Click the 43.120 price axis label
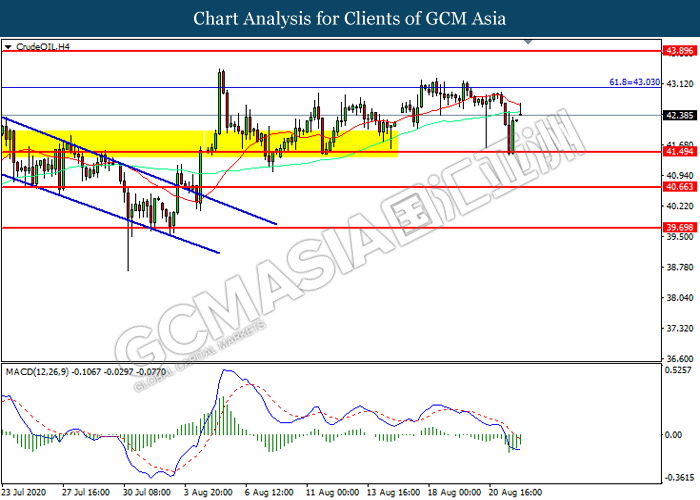Image resolution: width=700 pixels, height=500 pixels. tap(680, 84)
